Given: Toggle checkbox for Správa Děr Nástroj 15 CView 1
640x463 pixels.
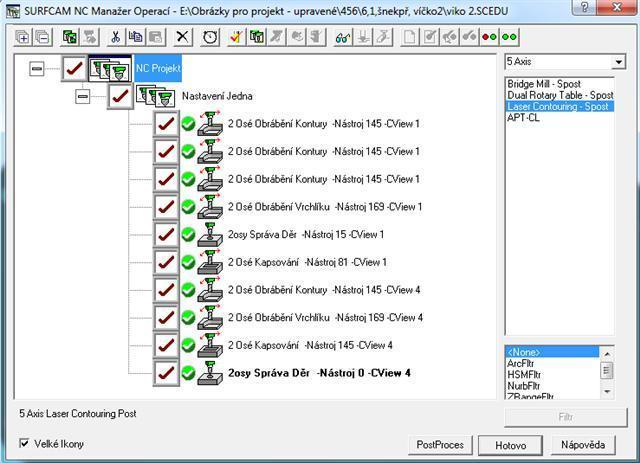Looking at the screenshot, I should click(166, 234).
